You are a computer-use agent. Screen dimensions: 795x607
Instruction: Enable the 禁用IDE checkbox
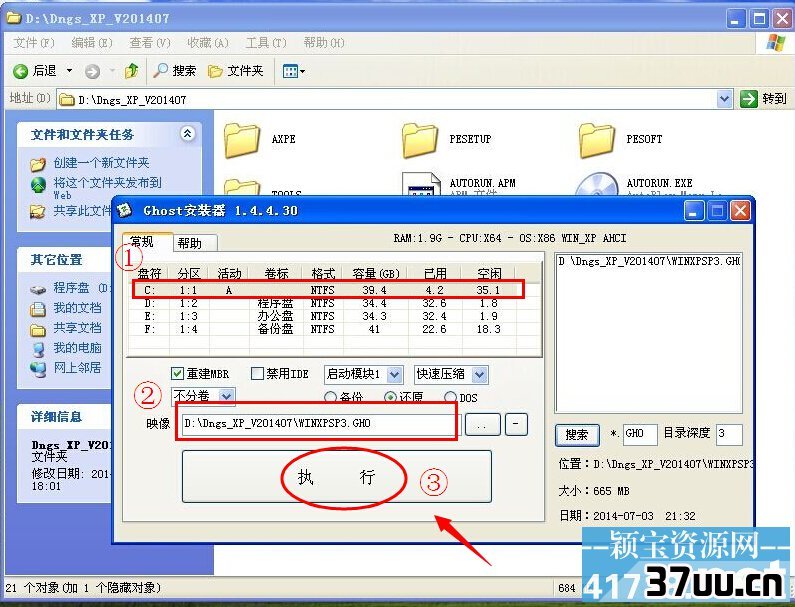[257, 374]
